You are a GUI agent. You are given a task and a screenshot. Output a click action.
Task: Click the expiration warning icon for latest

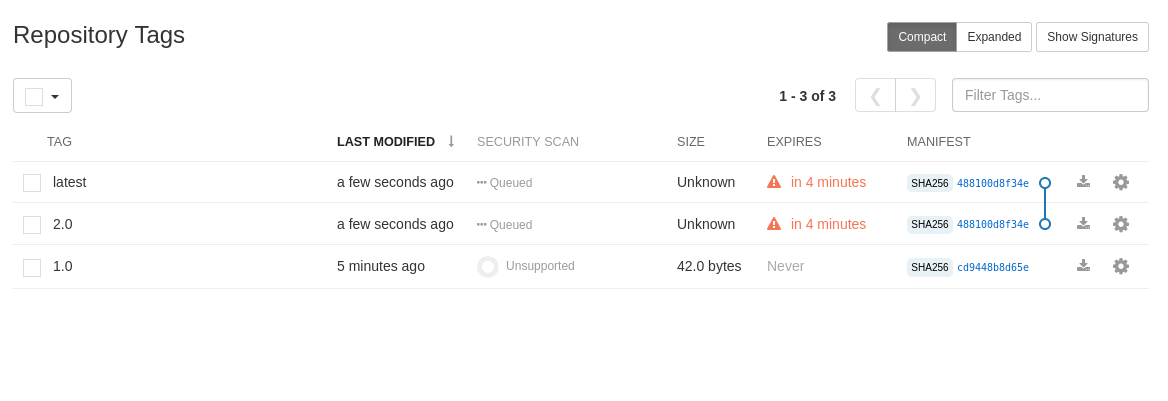[x=774, y=182]
